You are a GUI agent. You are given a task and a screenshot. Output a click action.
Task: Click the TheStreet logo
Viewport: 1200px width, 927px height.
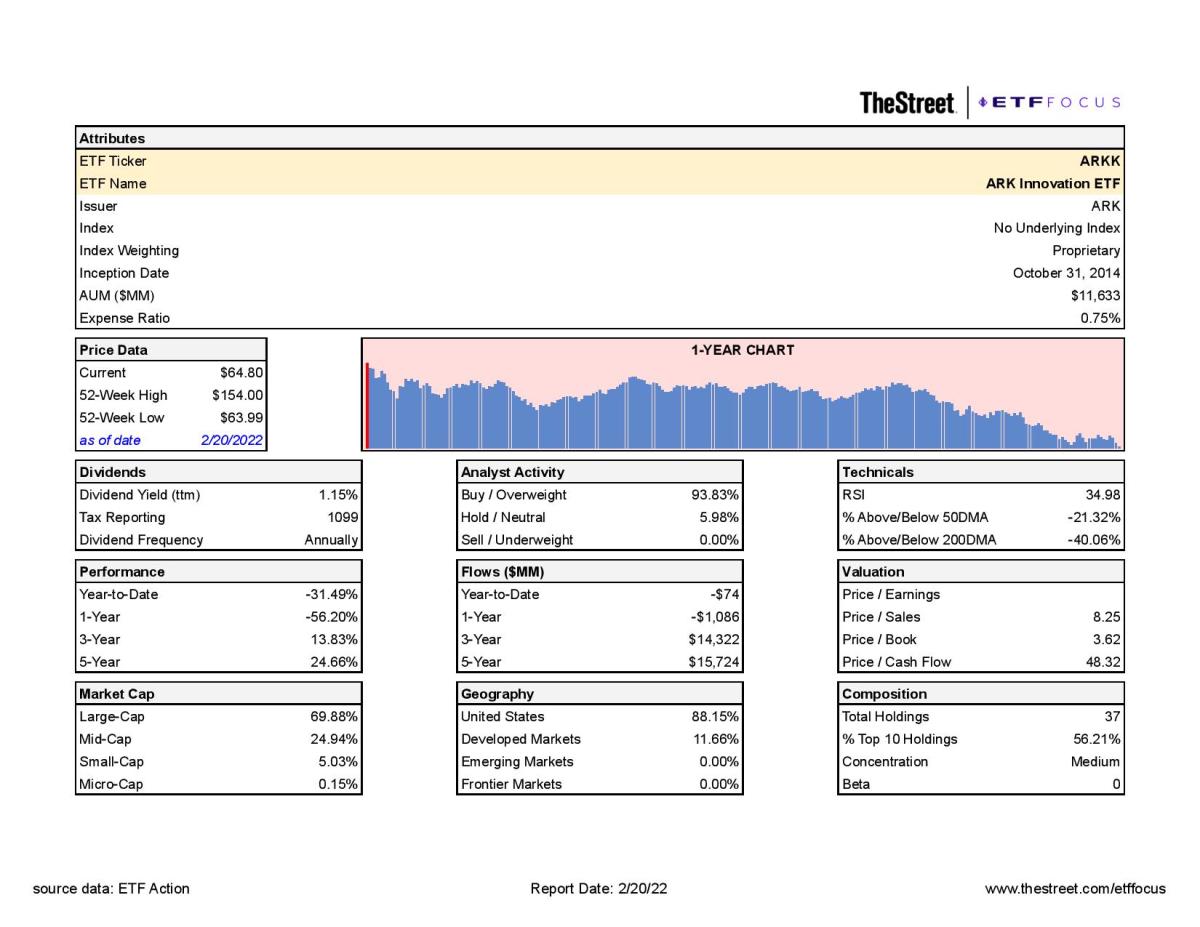point(908,102)
